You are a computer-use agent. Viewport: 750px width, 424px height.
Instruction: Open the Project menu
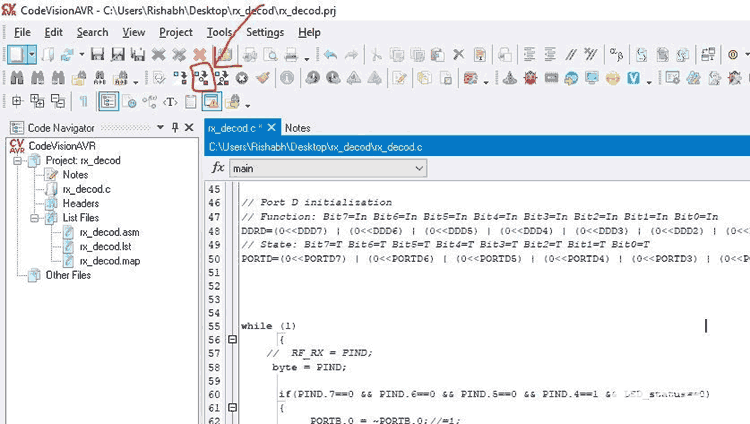[176, 33]
